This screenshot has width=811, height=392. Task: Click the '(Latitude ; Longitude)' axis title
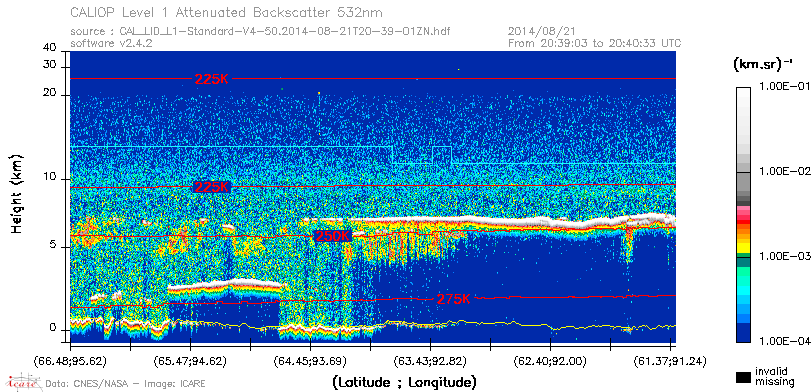coord(404,383)
